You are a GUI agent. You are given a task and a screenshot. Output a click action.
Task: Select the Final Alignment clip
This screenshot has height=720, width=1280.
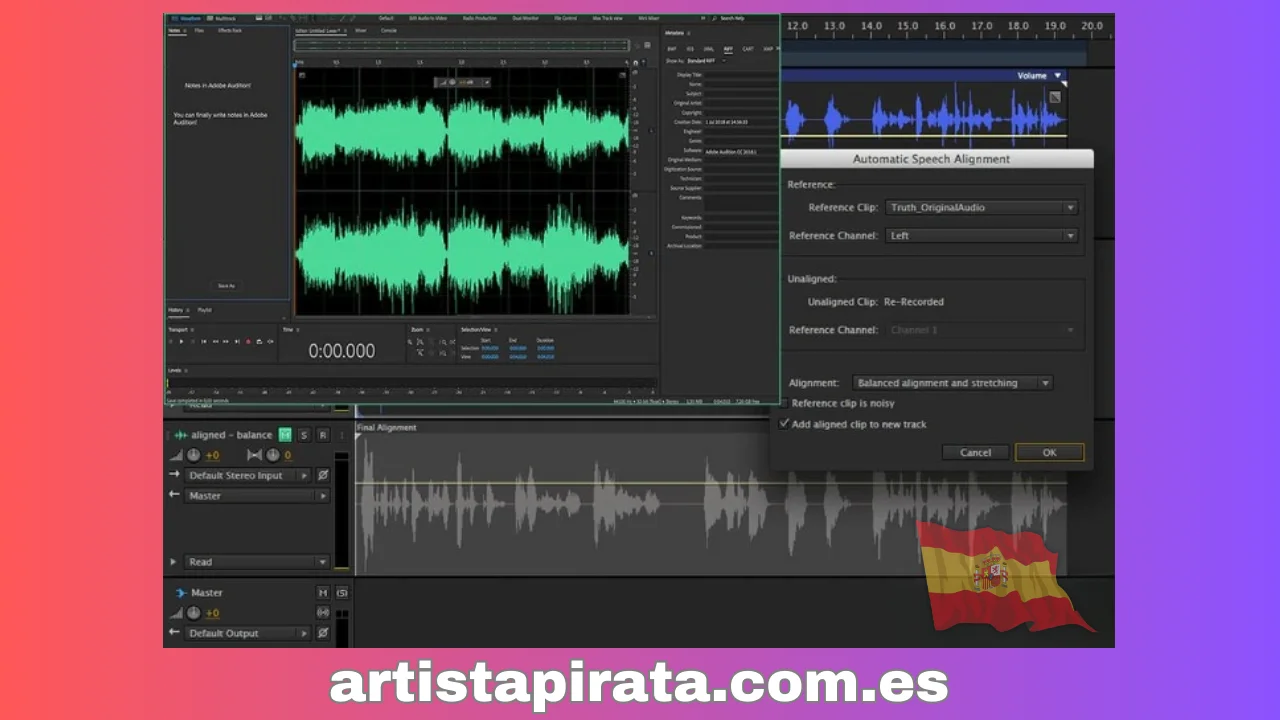pyautogui.click(x=710, y=500)
